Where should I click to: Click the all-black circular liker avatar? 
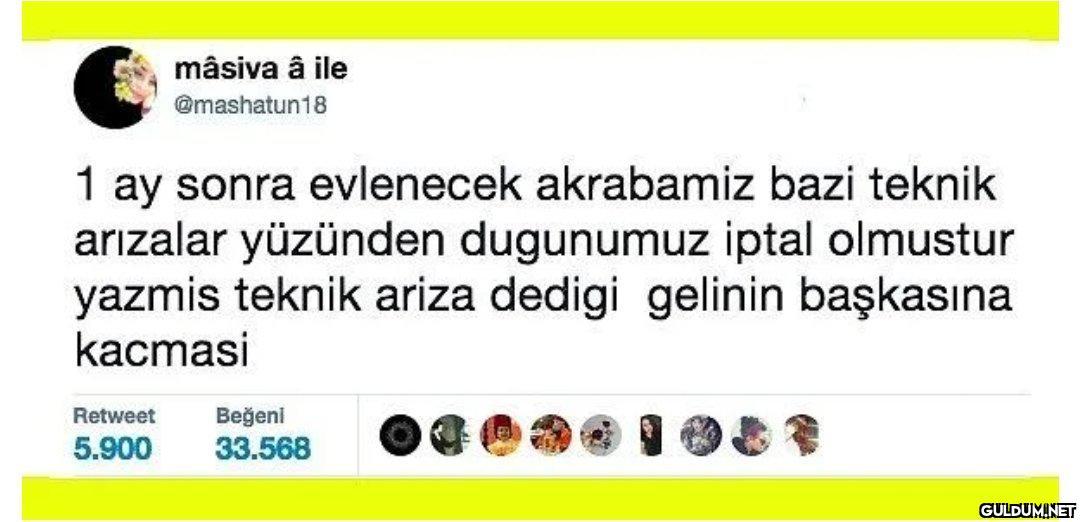[400, 435]
